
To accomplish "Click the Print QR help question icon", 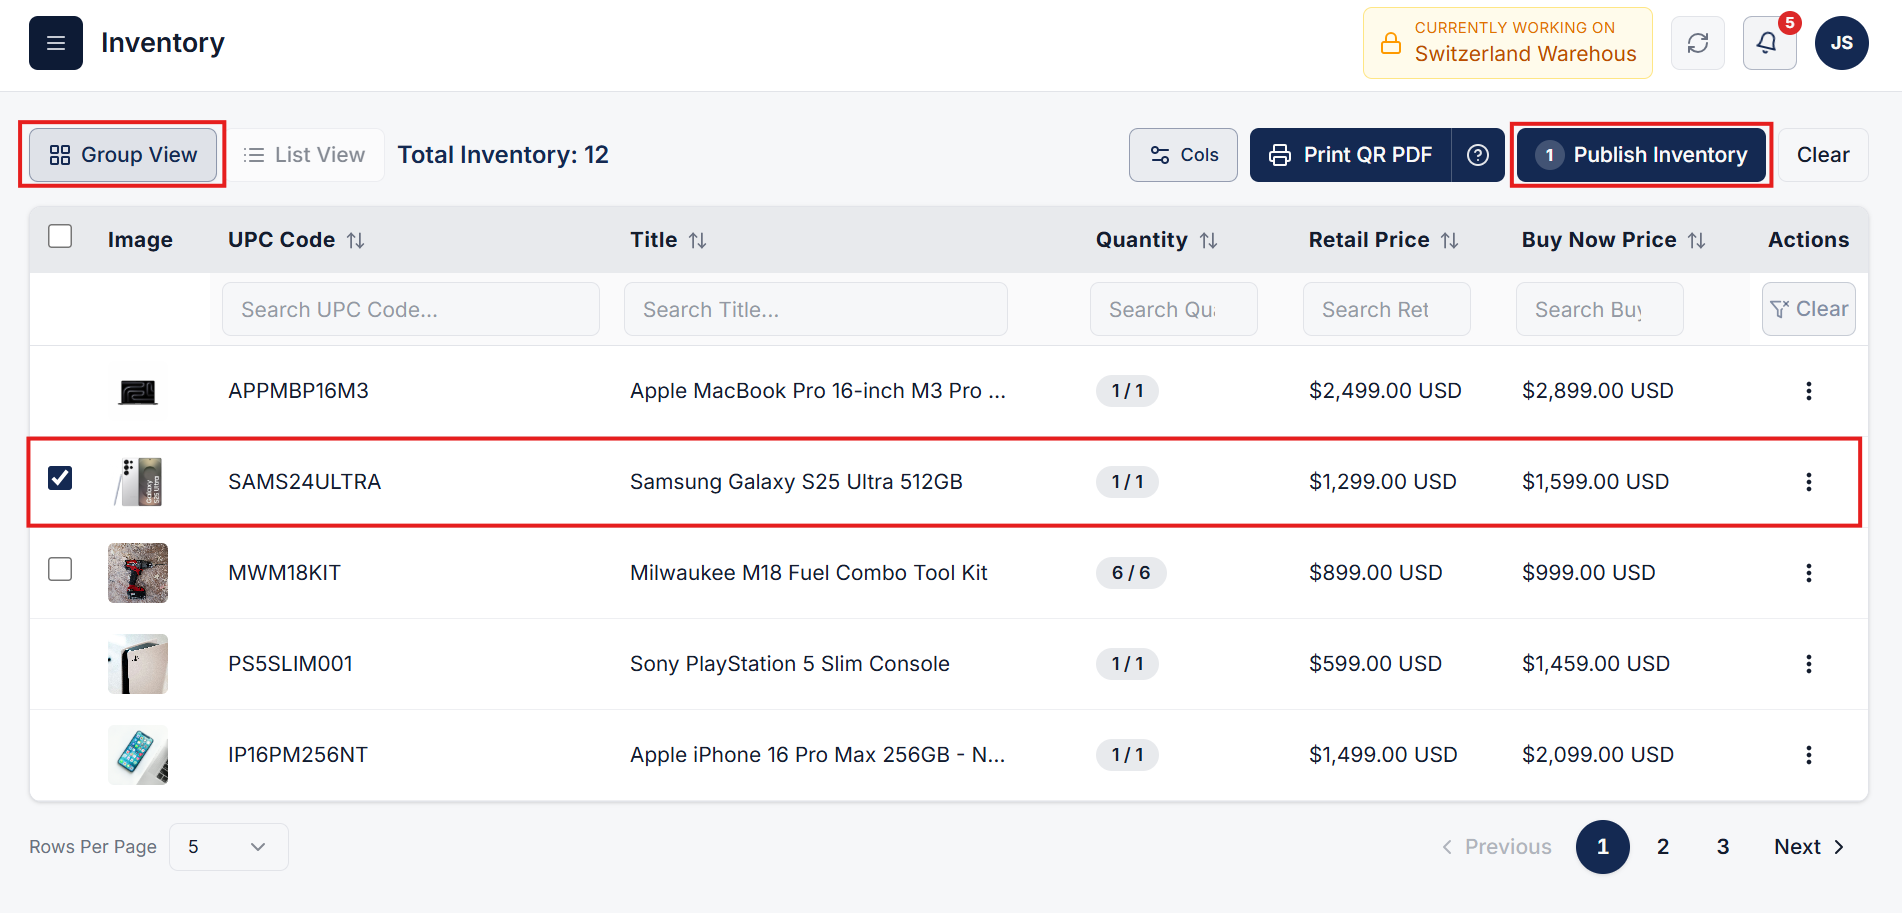I will [1478, 155].
